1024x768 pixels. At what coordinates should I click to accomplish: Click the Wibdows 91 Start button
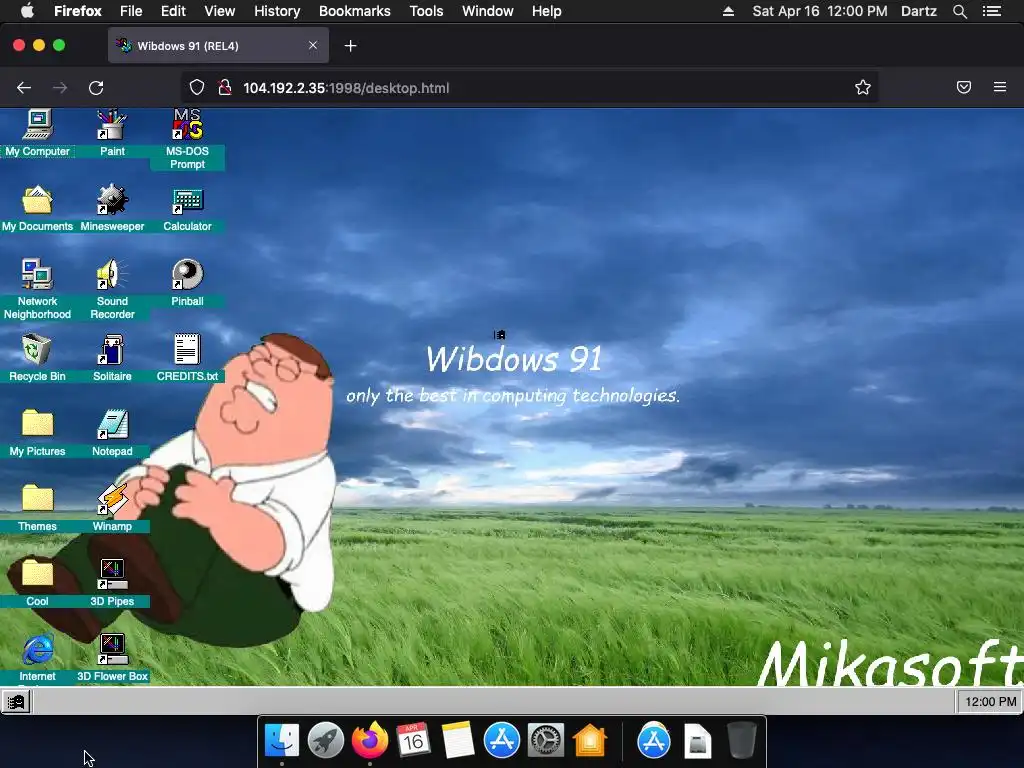pos(16,702)
